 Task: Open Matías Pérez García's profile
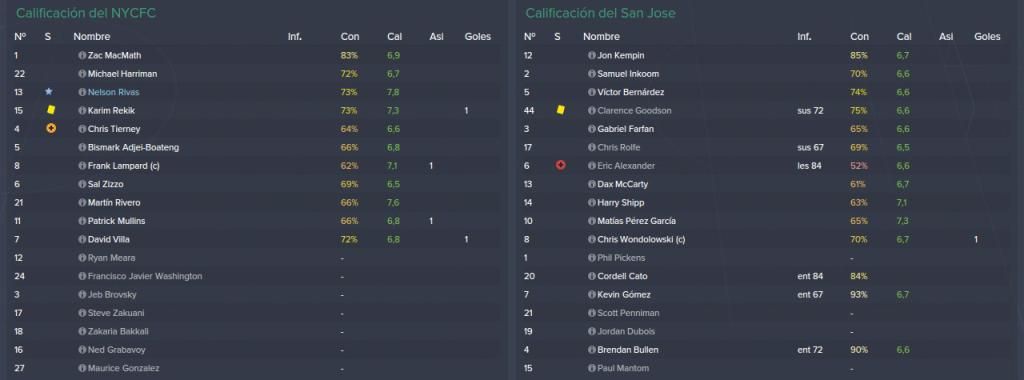[636, 221]
